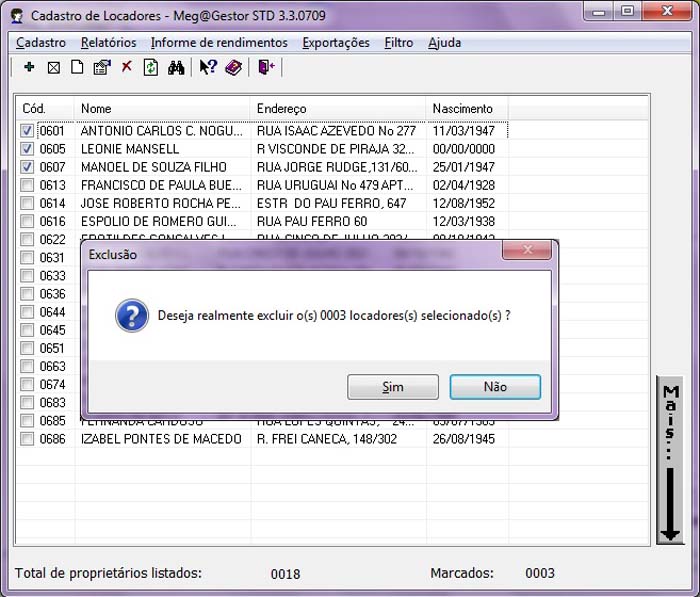
Task: Click Sim to confirm exclusion
Action: click(393, 387)
